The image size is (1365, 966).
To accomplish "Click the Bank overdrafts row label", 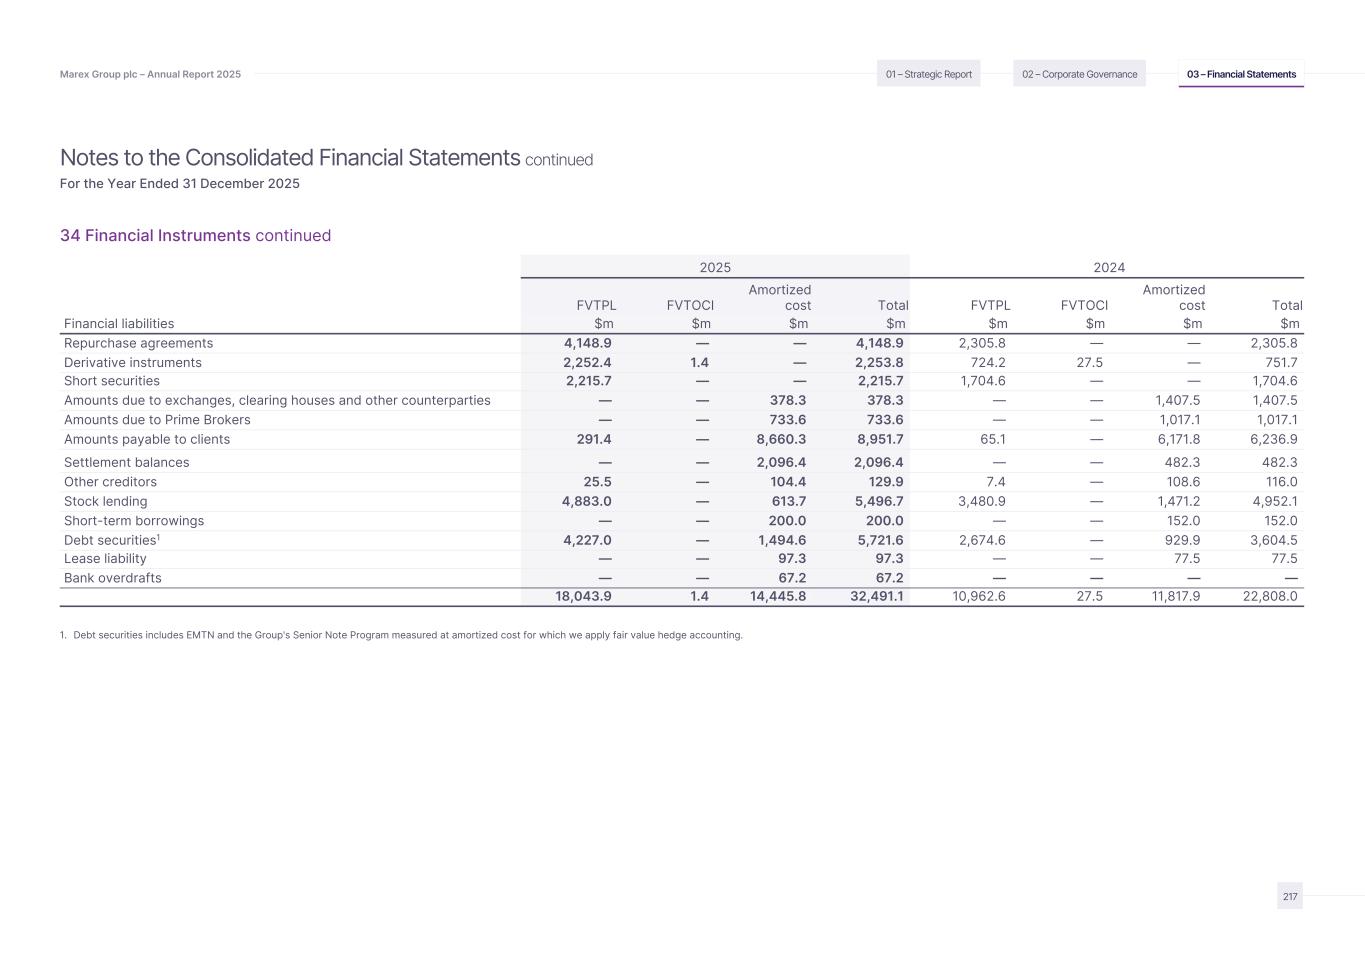I will [x=112, y=578].
